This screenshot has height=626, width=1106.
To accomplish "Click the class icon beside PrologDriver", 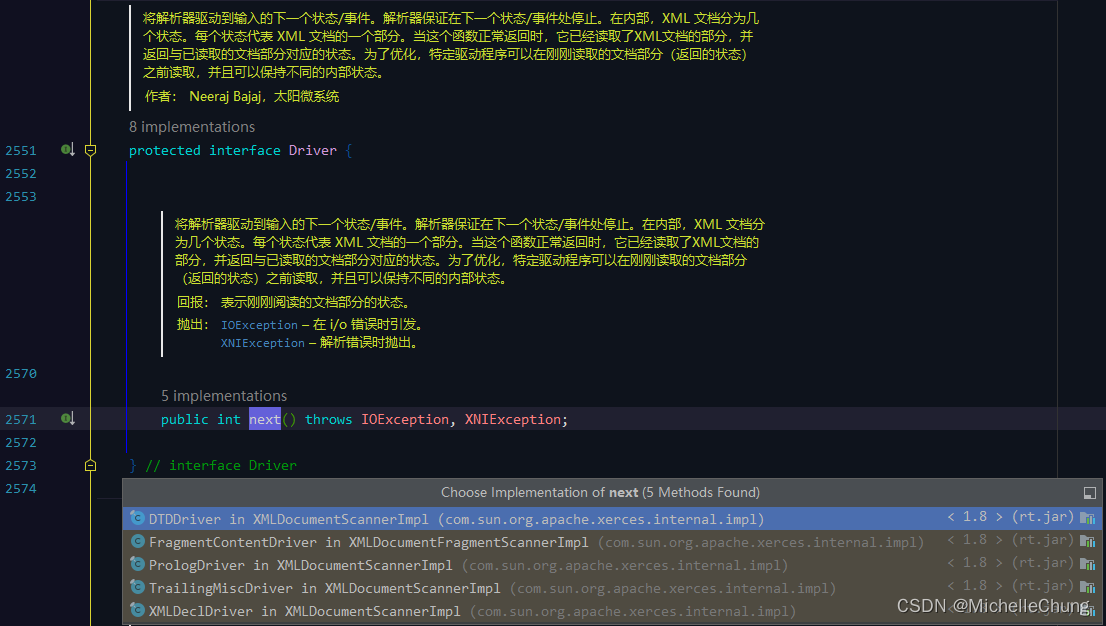I will tap(137, 562).
